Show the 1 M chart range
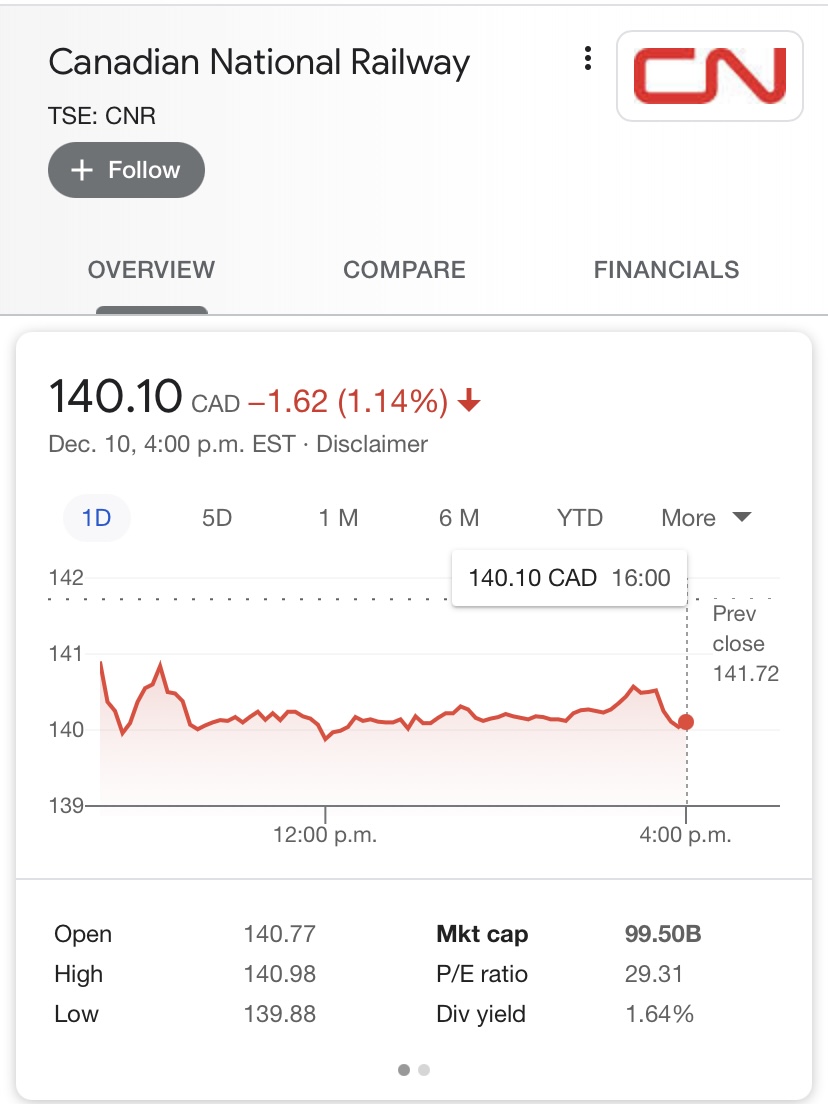 339,518
